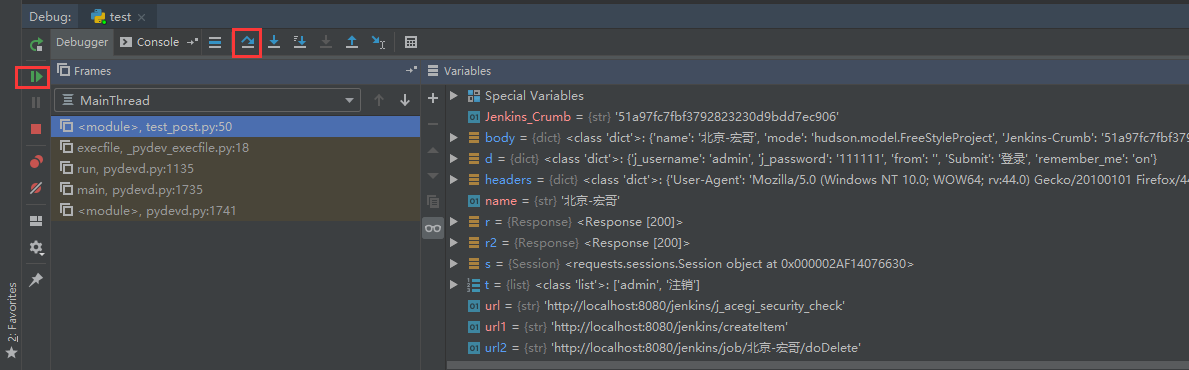Resume program with green play icon
The width and height of the screenshot is (1189, 370).
click(x=35, y=77)
